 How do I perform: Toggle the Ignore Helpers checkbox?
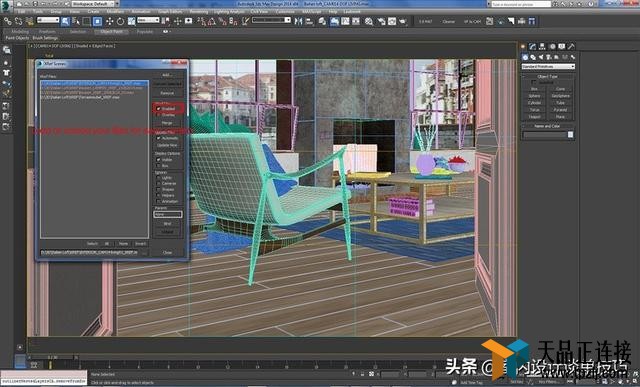tap(158, 196)
